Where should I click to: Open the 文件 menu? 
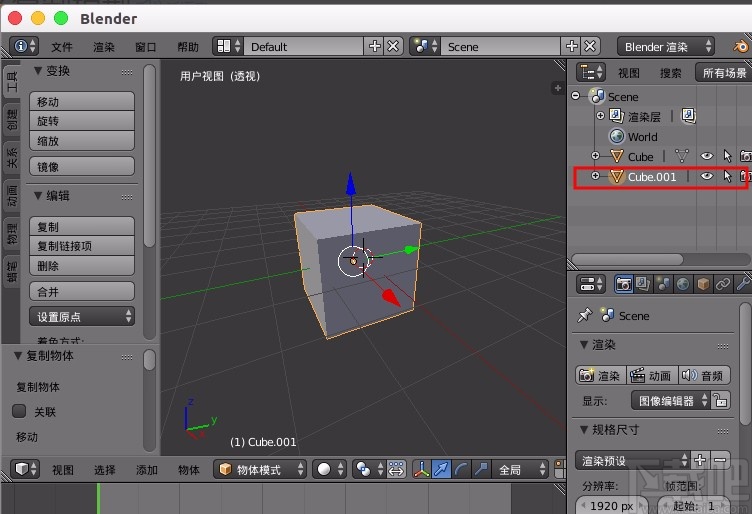(x=62, y=47)
